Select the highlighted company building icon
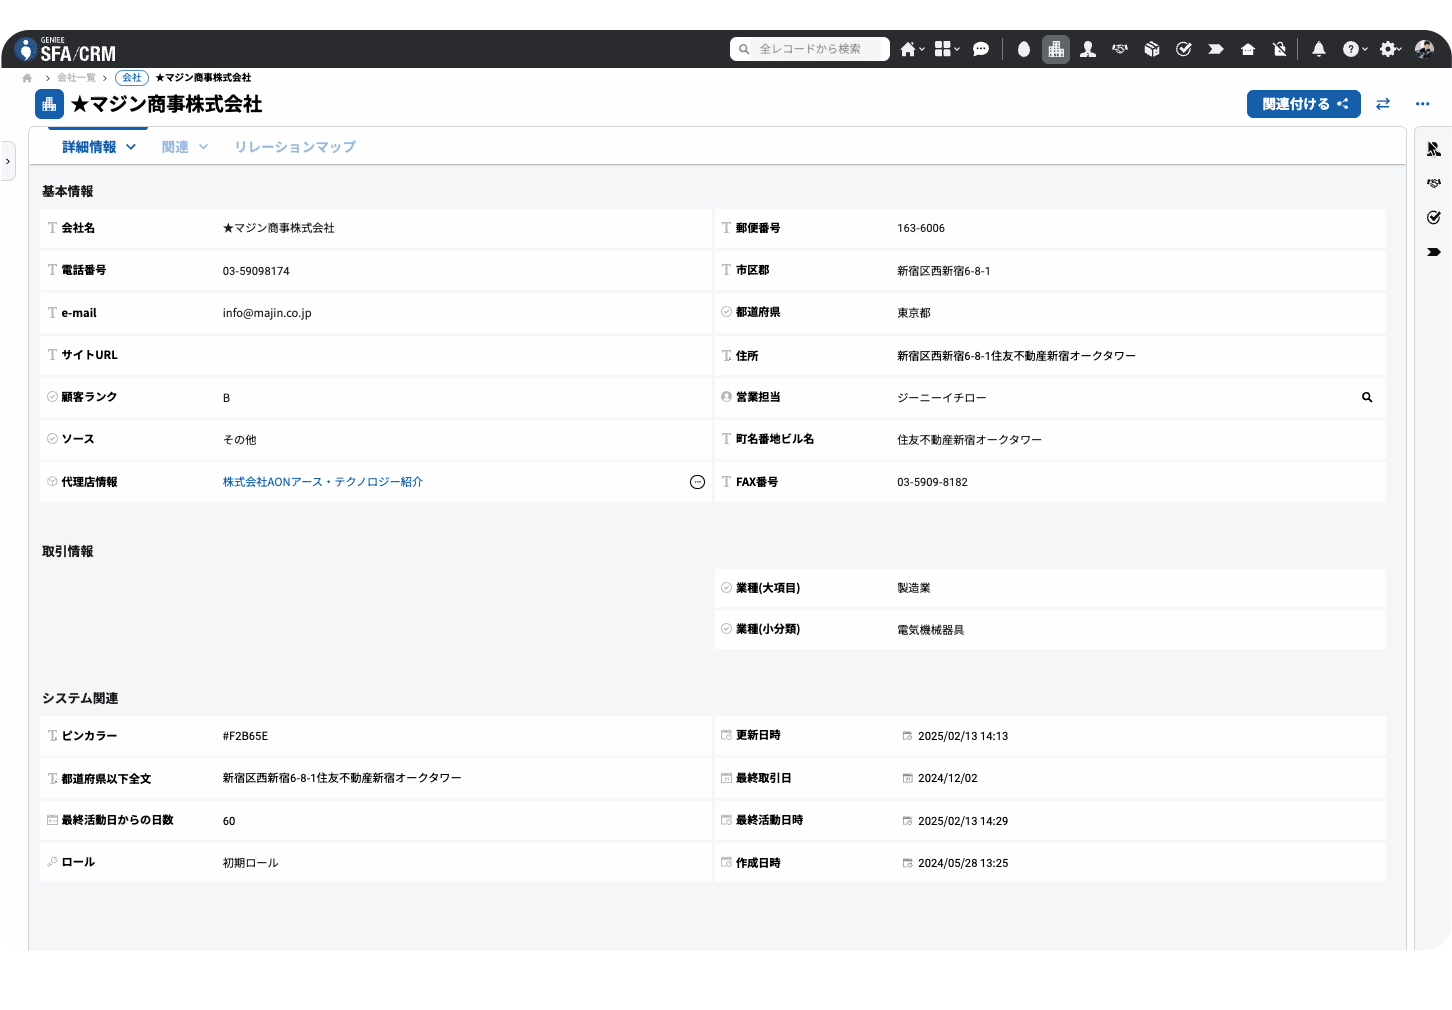1452x1010 pixels. coord(1056,49)
